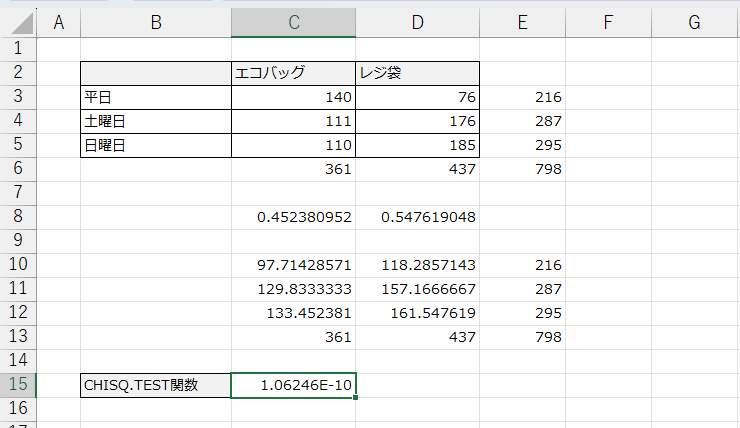Image resolution: width=740 pixels, height=428 pixels.
Task: Select the エコバッグ header cell
Action: tap(293, 73)
